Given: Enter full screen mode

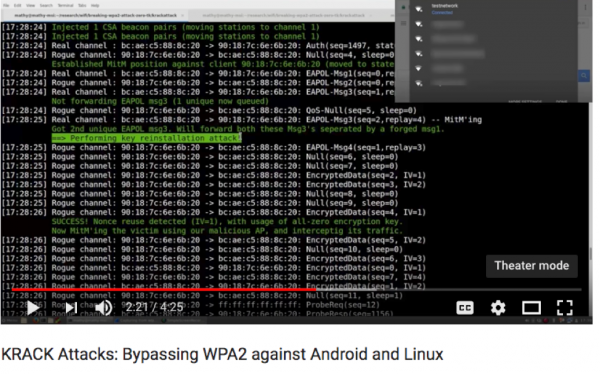Looking at the screenshot, I should click(565, 308).
